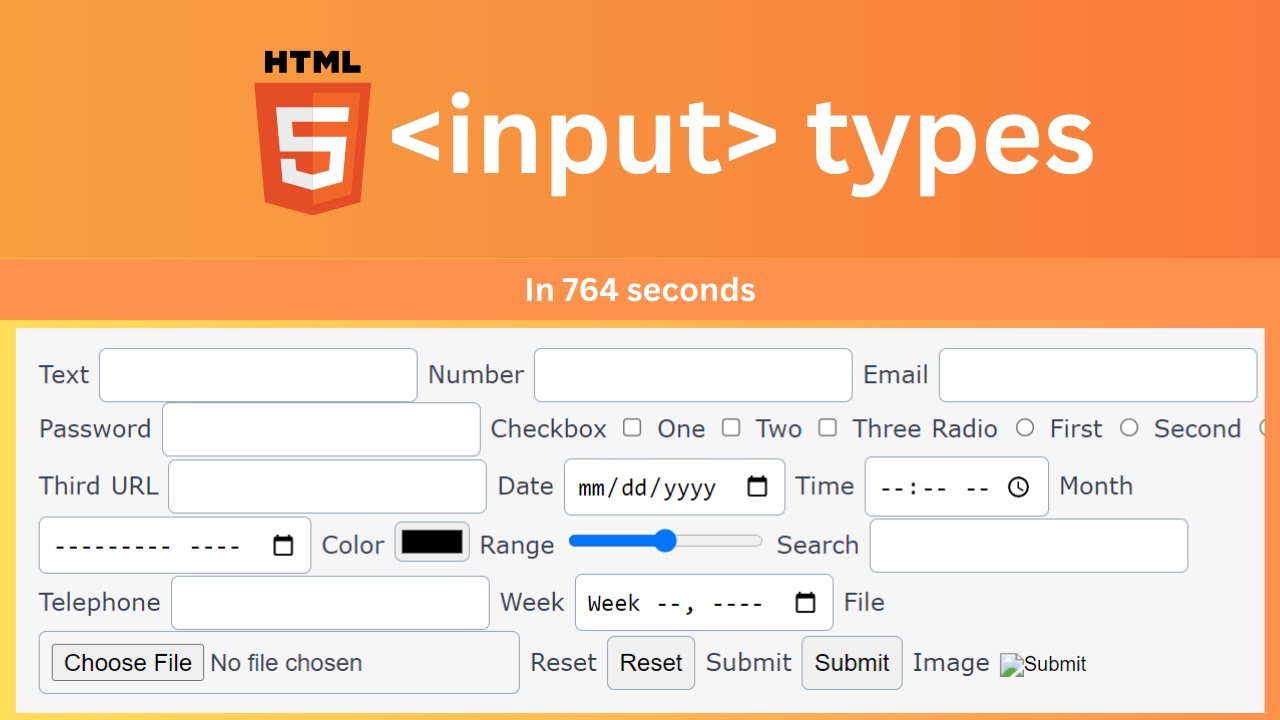Focus the Number input field
This screenshot has width=1280, height=720.
click(693, 375)
